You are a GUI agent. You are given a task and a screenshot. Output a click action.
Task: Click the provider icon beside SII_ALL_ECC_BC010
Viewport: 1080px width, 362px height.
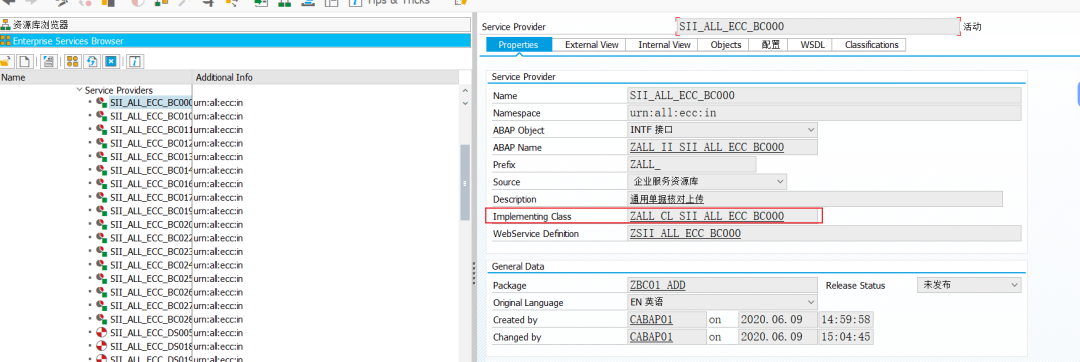pos(101,116)
